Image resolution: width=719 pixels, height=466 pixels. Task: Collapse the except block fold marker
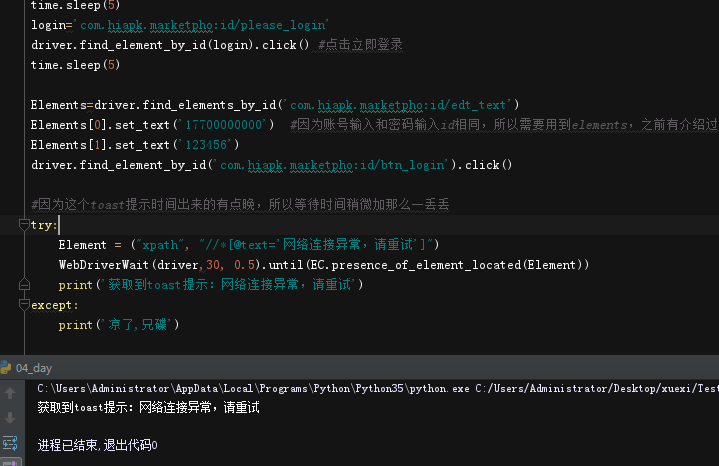(24, 305)
